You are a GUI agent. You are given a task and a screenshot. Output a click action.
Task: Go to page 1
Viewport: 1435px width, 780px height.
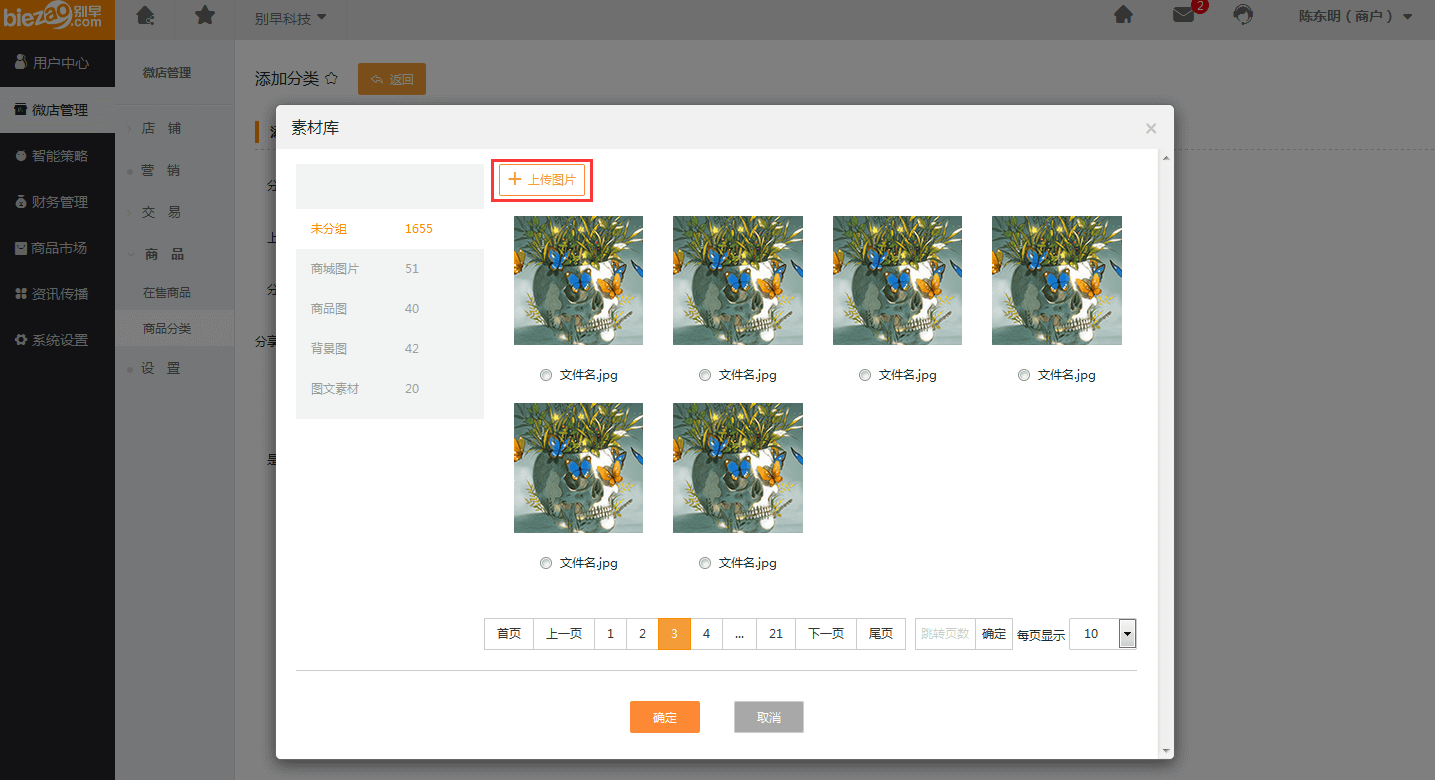pos(611,634)
